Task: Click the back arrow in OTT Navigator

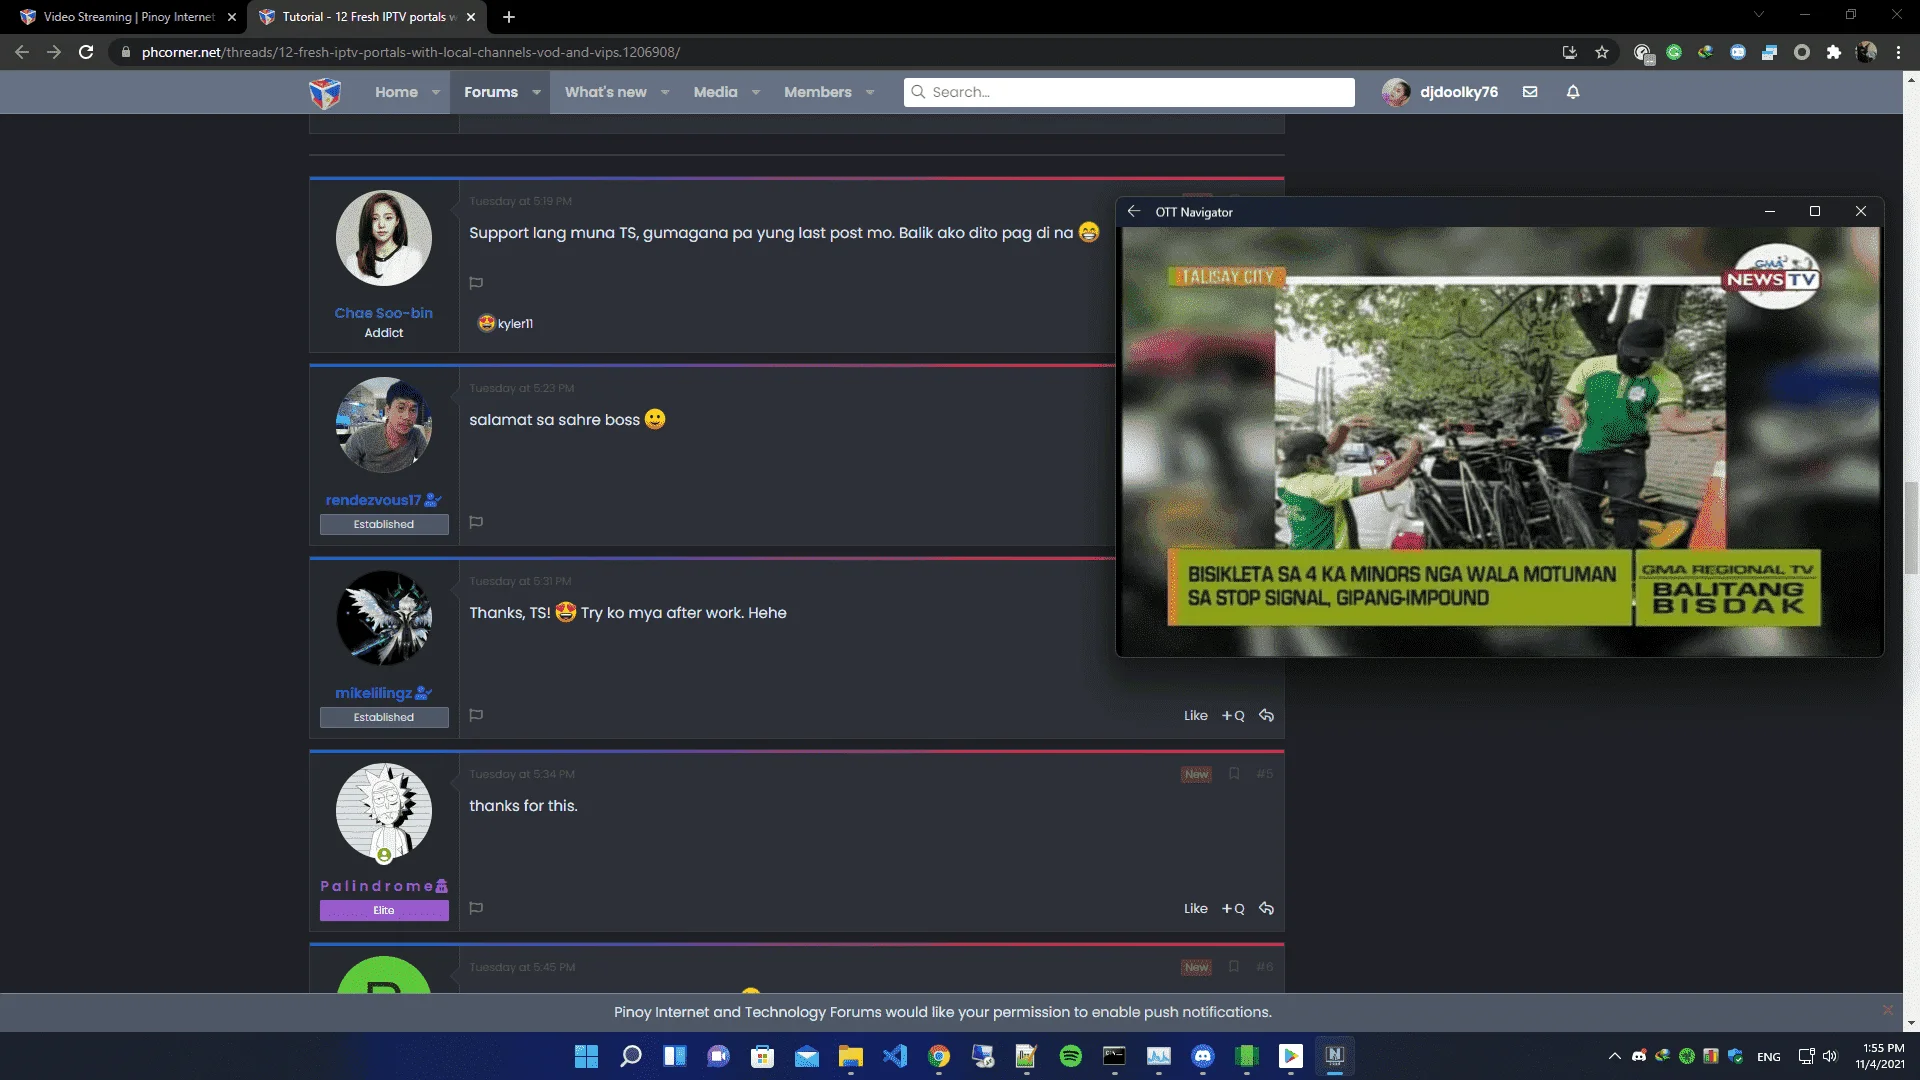Action: click(x=1134, y=211)
